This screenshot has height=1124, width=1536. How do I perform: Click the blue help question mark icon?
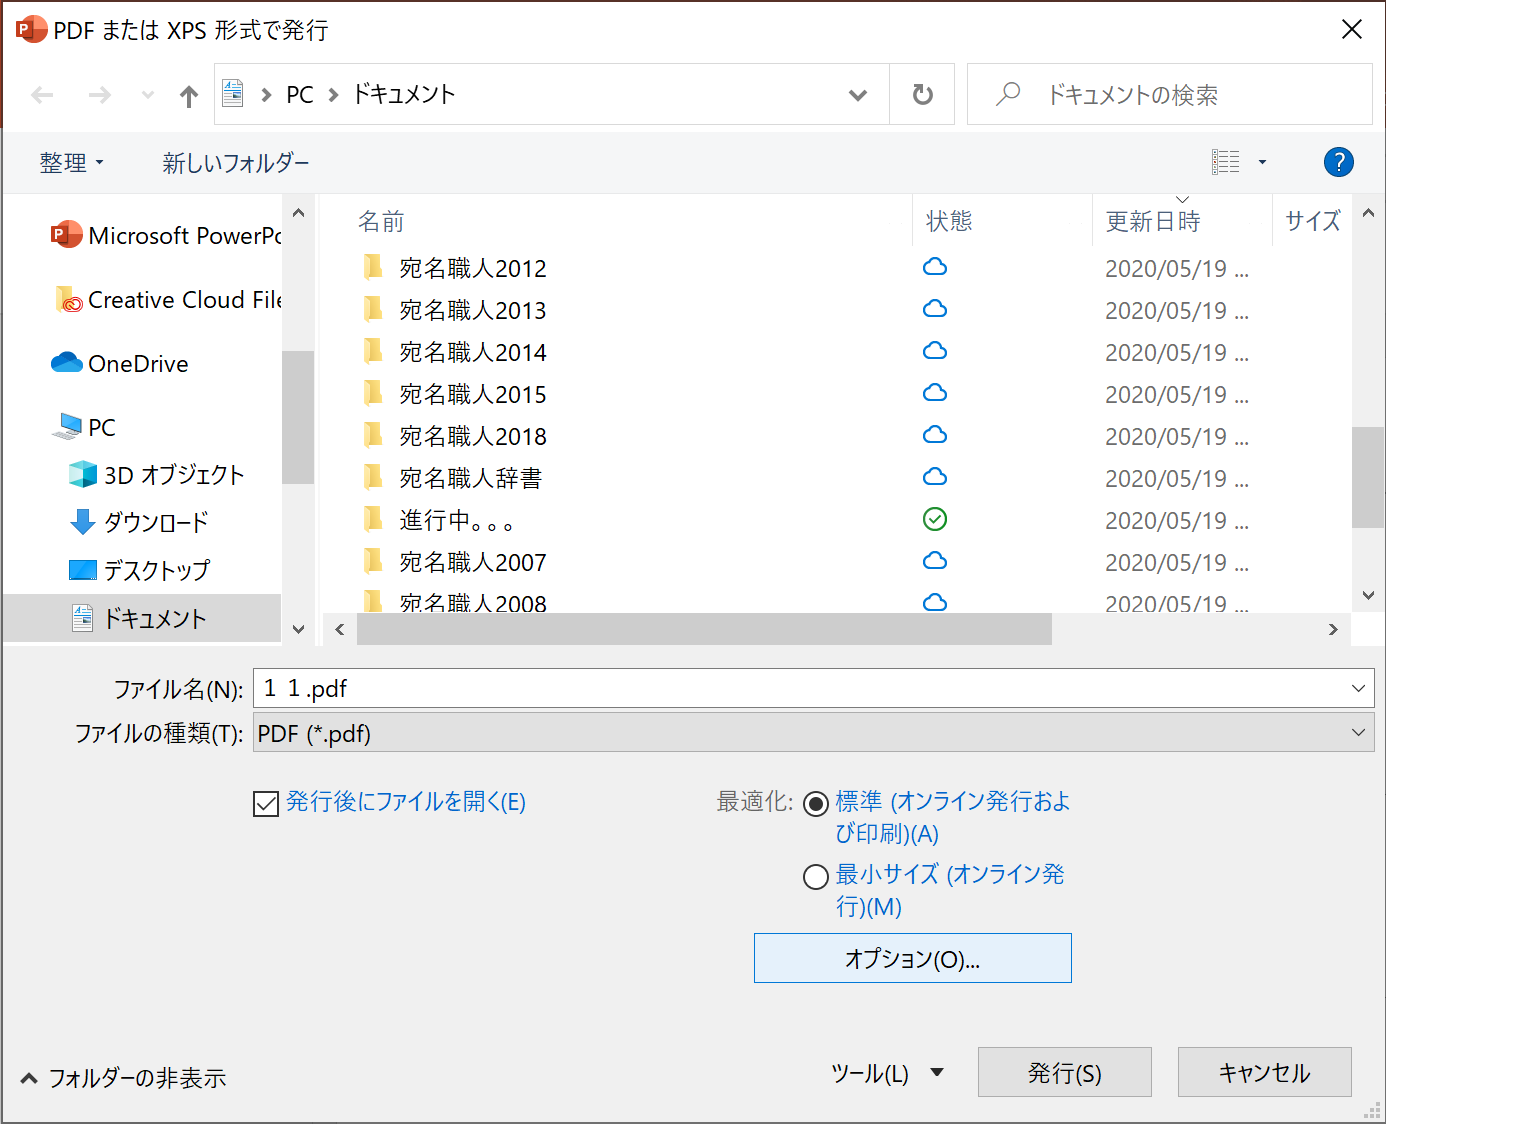pos(1338,162)
